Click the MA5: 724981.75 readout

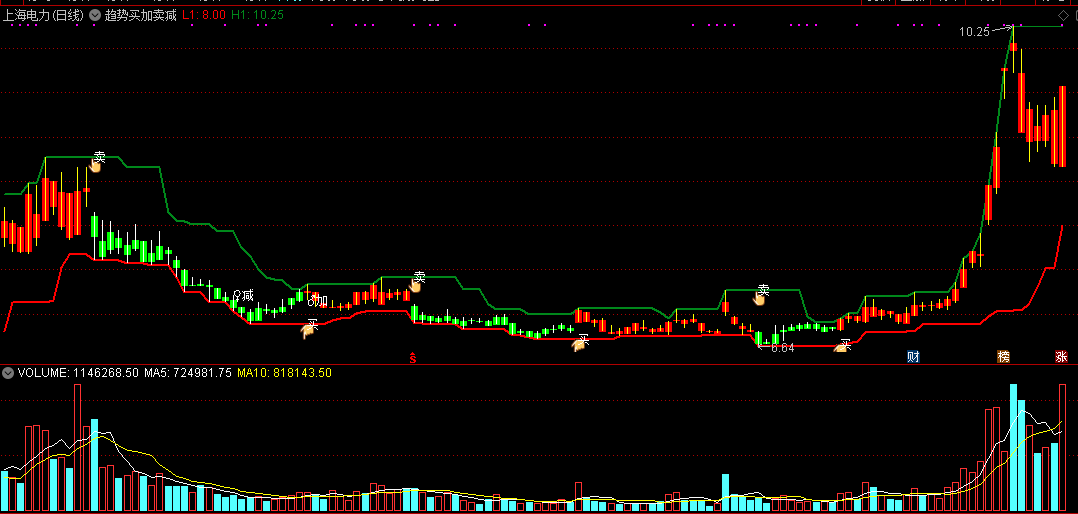[x=187, y=373]
